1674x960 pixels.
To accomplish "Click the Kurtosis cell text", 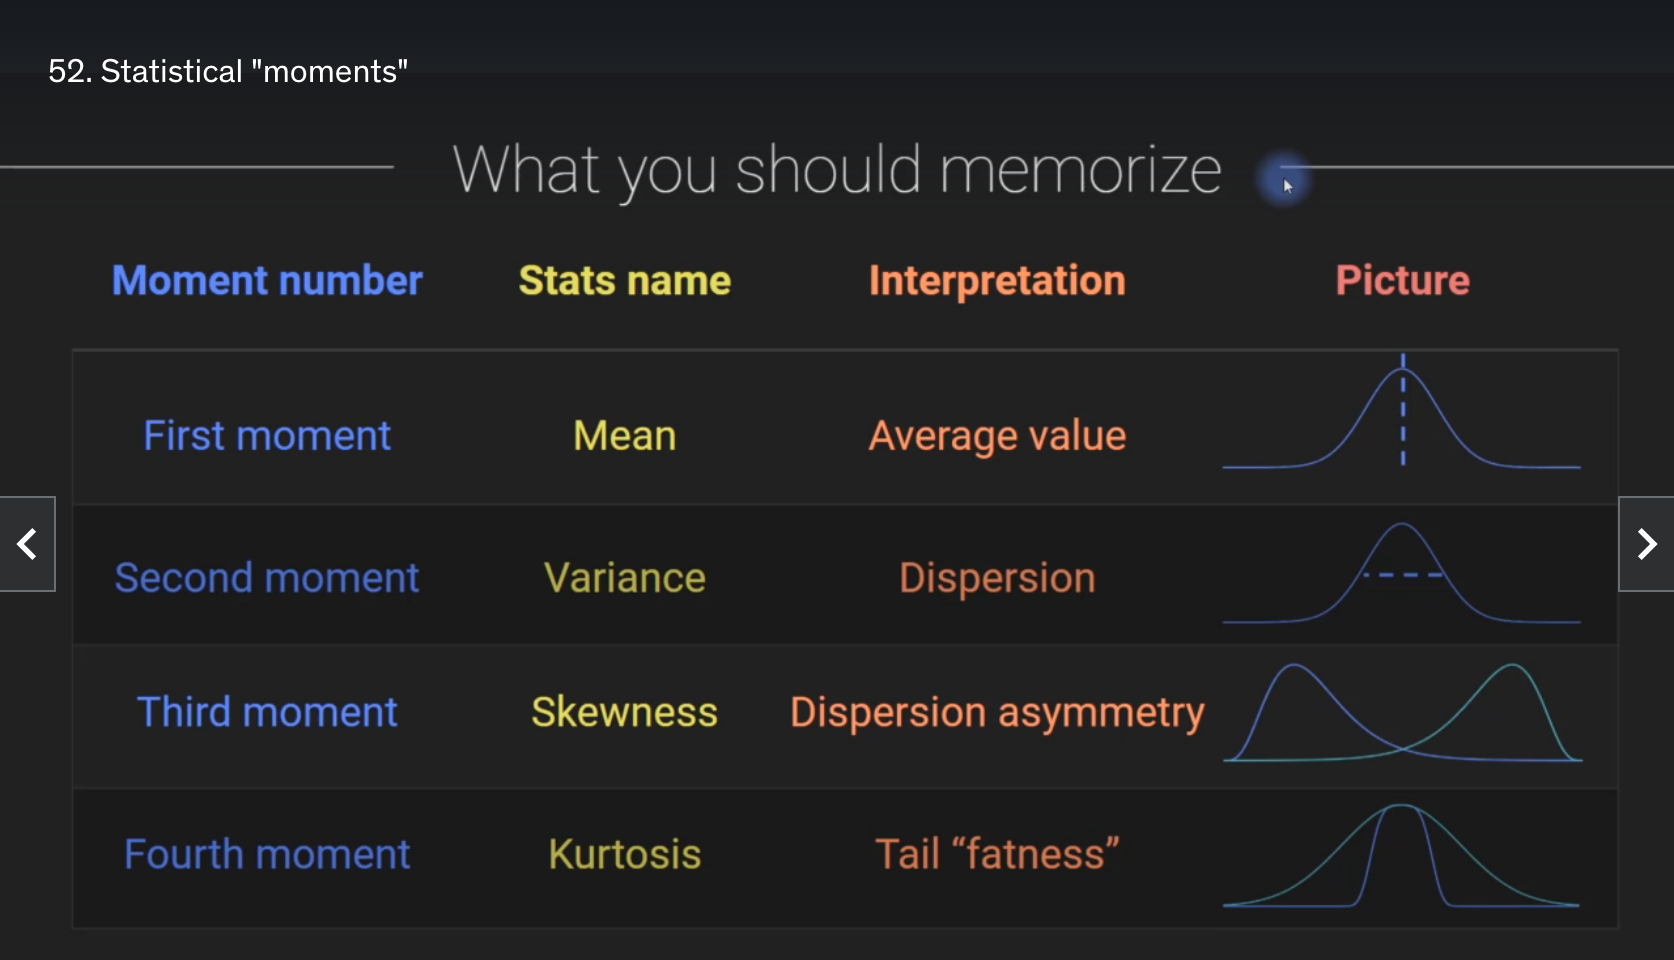I will (x=625, y=855).
